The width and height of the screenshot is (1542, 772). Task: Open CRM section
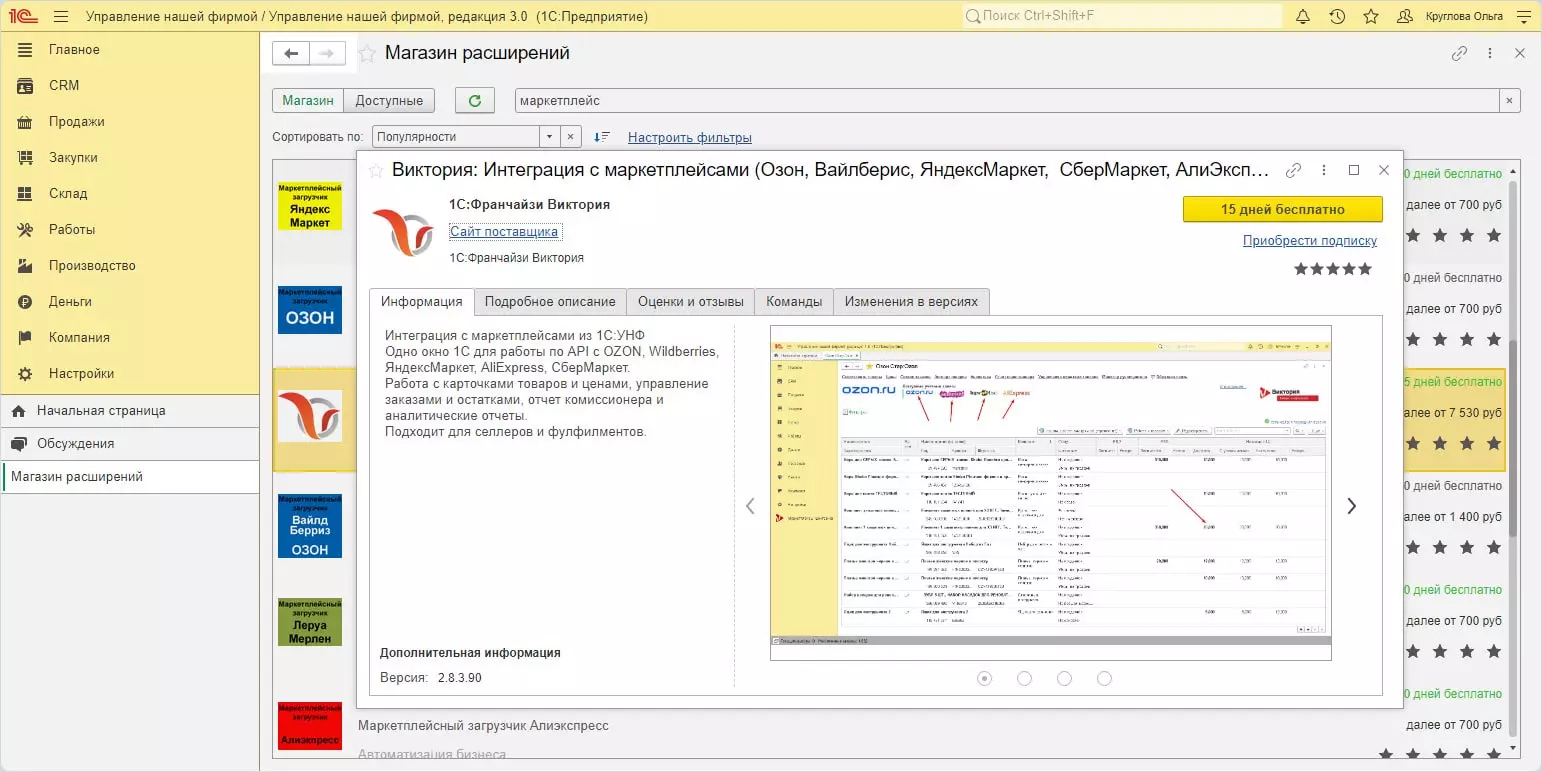click(x=130, y=86)
